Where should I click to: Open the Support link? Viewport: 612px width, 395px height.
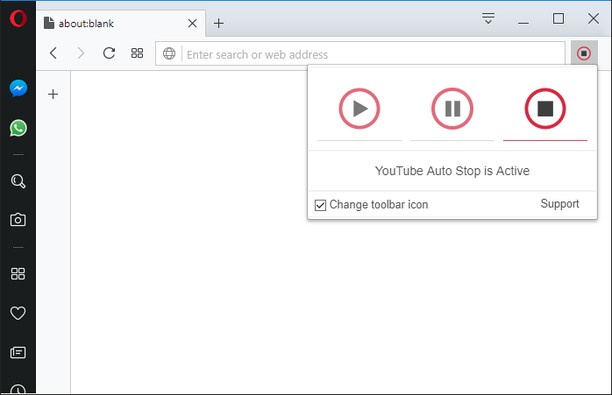[560, 204]
